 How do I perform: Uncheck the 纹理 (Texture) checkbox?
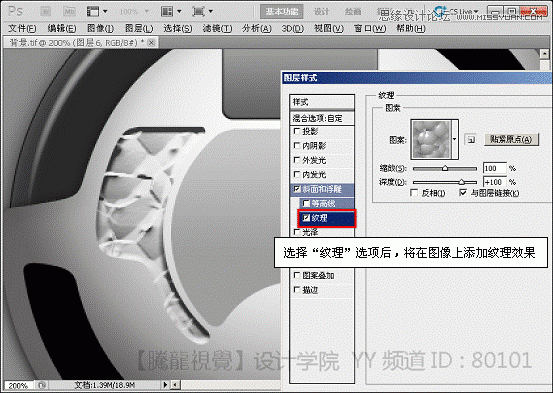click(x=306, y=218)
